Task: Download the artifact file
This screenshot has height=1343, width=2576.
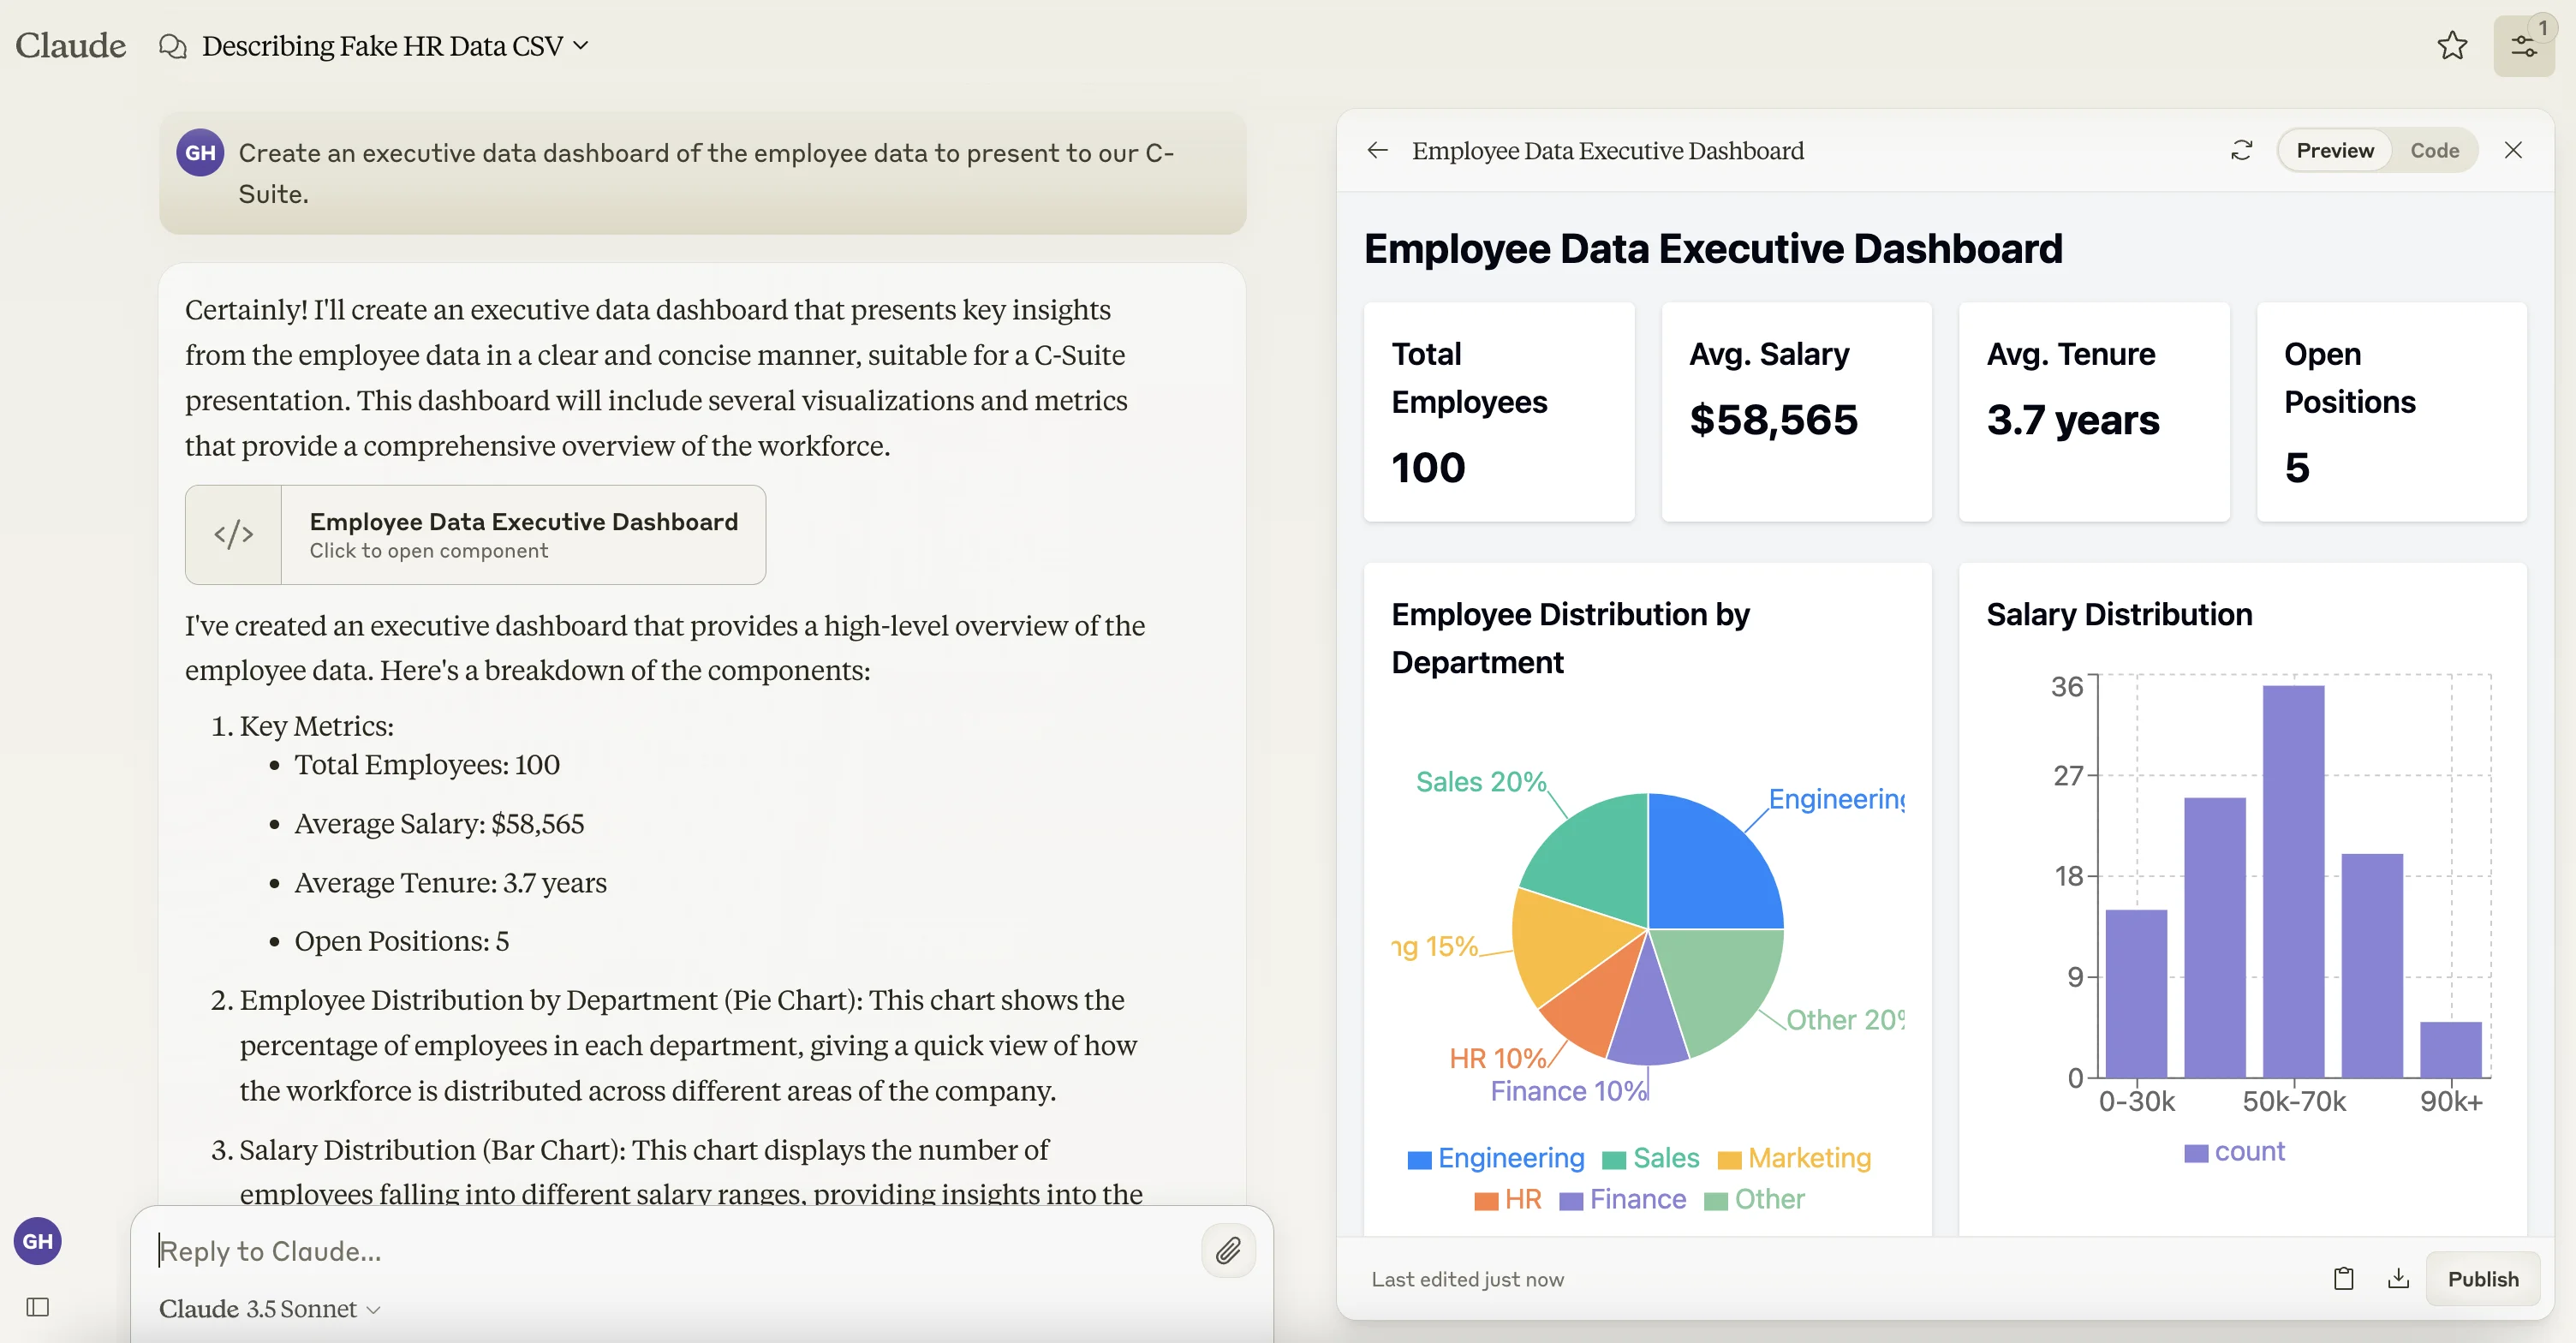Action: [x=2398, y=1278]
